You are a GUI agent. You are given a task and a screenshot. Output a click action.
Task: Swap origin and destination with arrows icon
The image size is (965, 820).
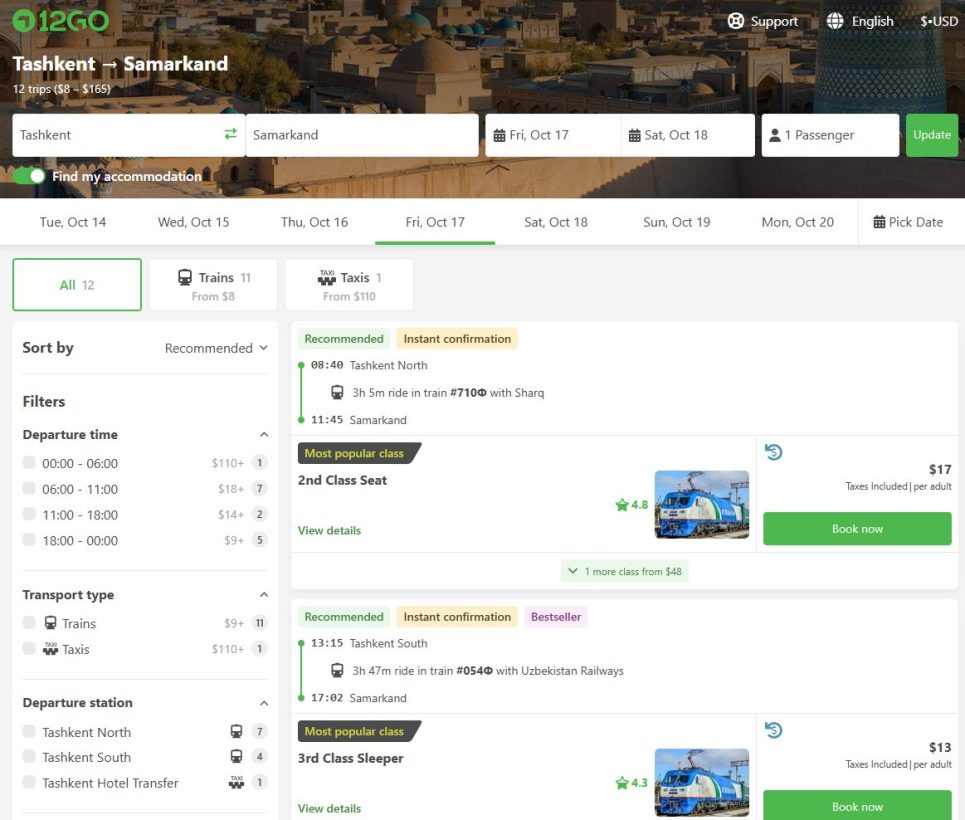click(231, 134)
